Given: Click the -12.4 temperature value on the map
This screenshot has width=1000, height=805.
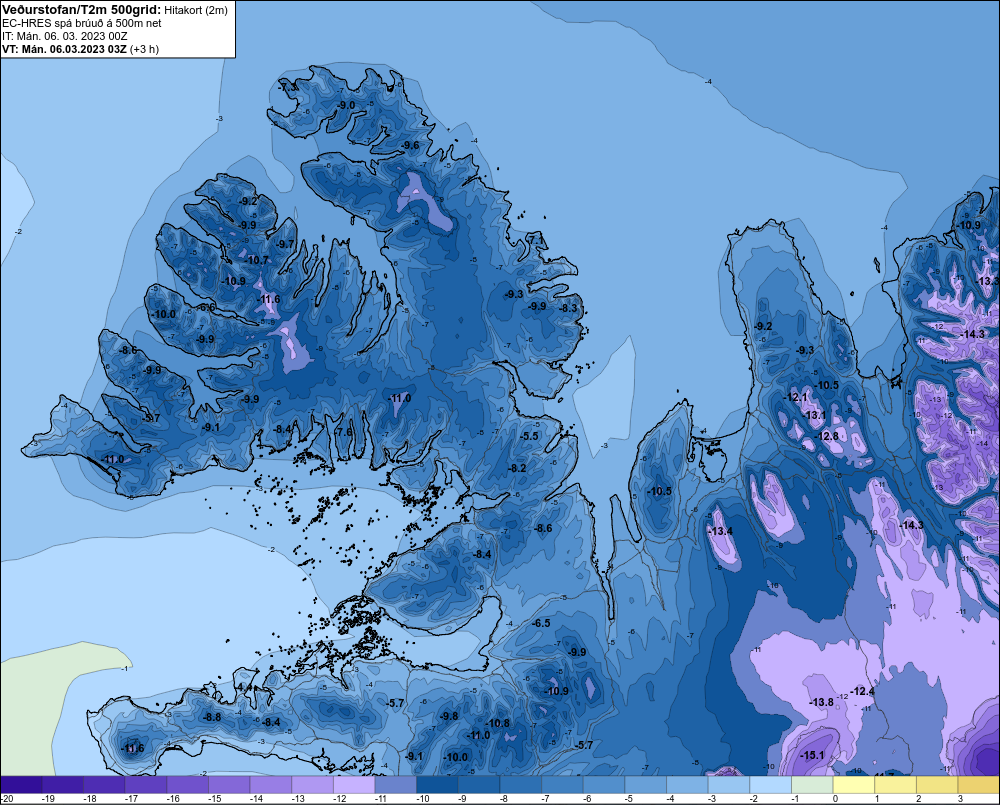Looking at the screenshot, I should [x=863, y=691].
